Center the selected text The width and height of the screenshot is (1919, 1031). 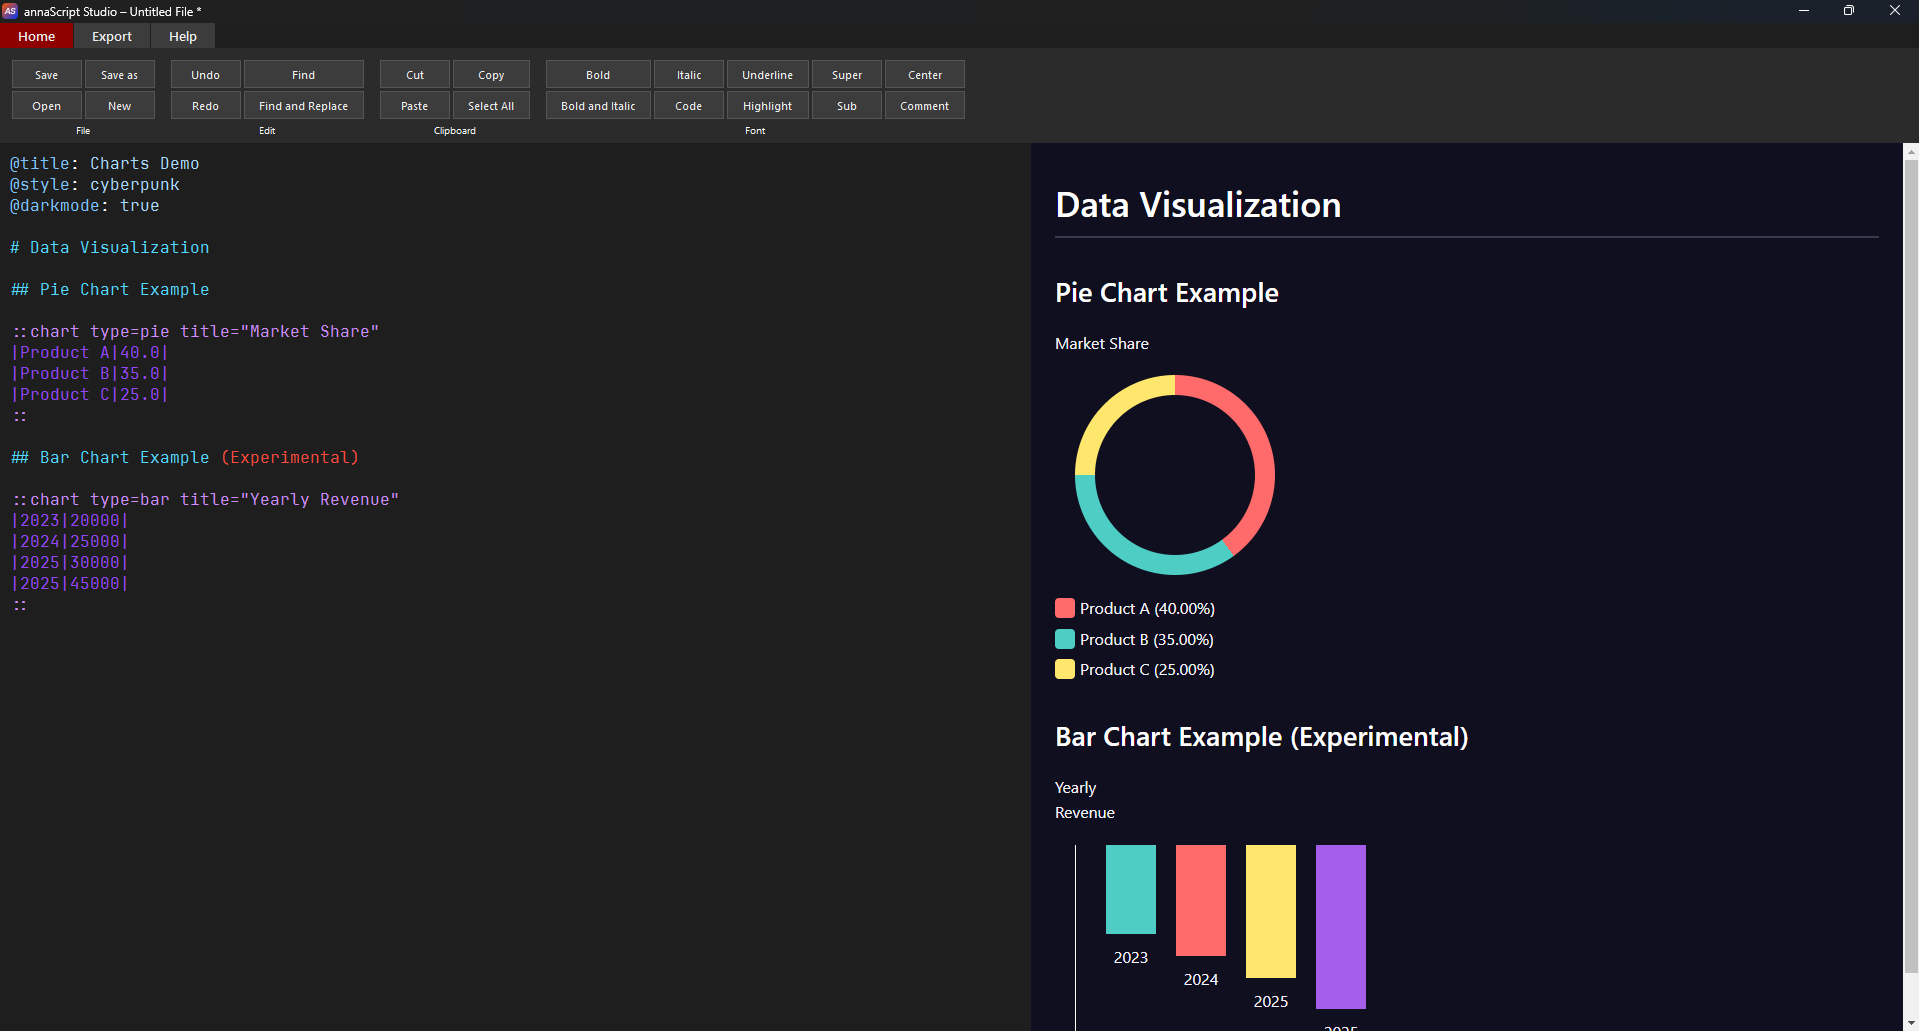[x=925, y=75]
